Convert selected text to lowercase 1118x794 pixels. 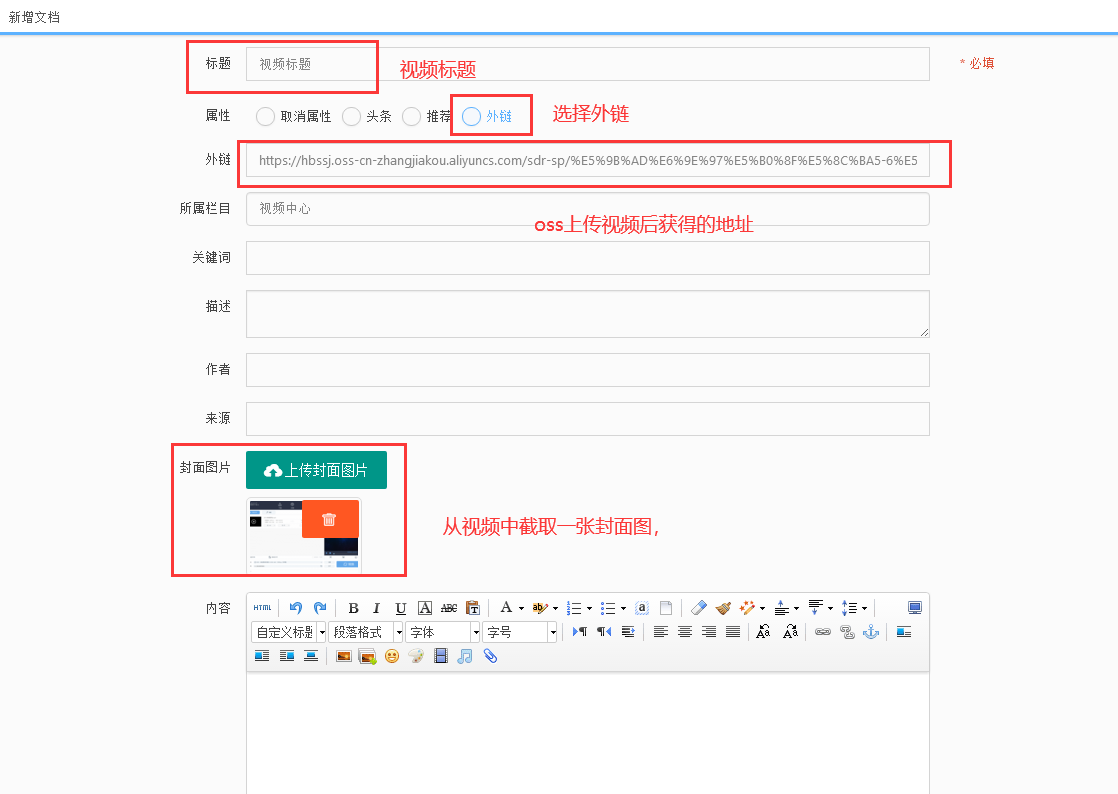click(790, 632)
